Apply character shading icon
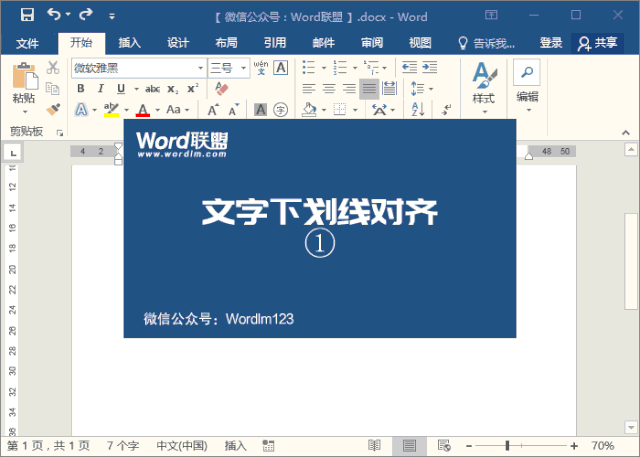Image resolution: width=640 pixels, height=457 pixels. [x=260, y=109]
